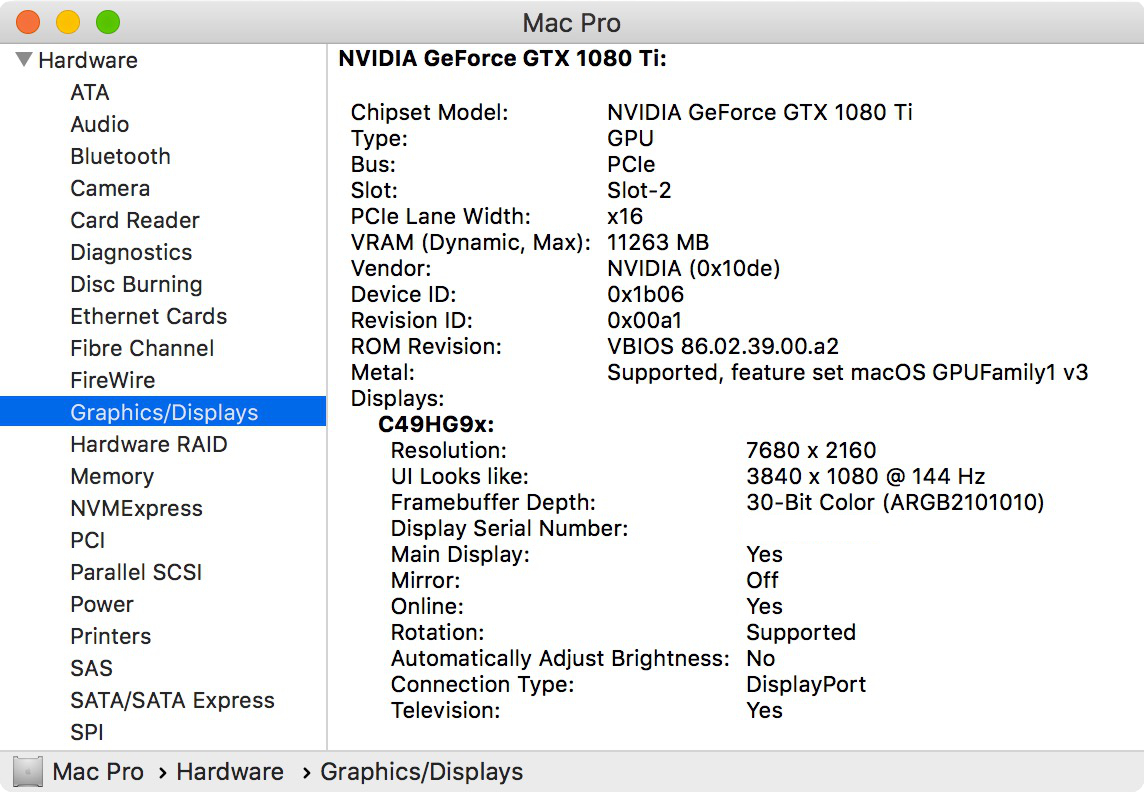Click the NVIDIA GeForce GTX 1080 Ti heading
1144x792 pixels.
(x=503, y=58)
